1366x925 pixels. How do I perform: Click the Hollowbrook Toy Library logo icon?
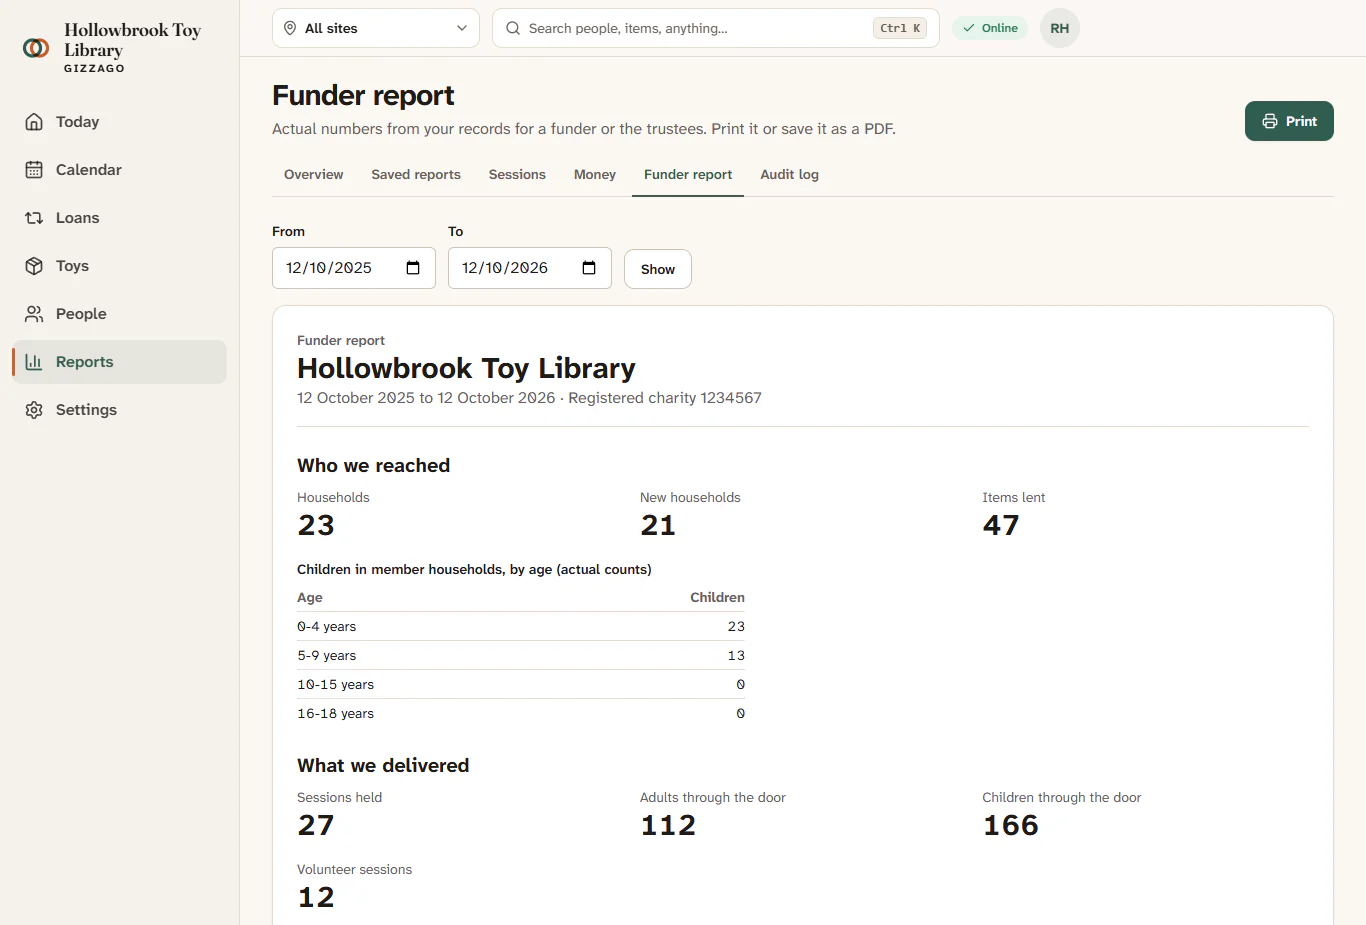tap(36, 48)
